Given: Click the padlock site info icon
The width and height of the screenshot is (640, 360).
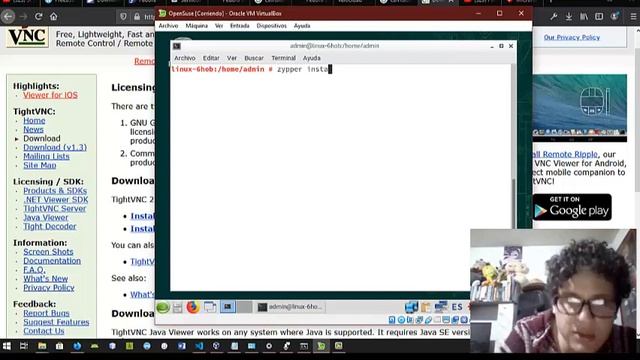Looking at the screenshot, I should point(137,17).
